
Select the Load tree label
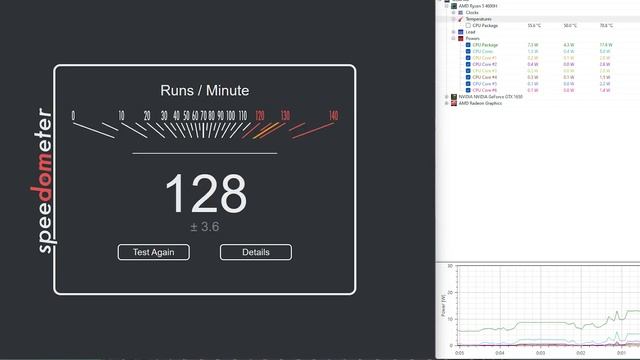coord(470,32)
